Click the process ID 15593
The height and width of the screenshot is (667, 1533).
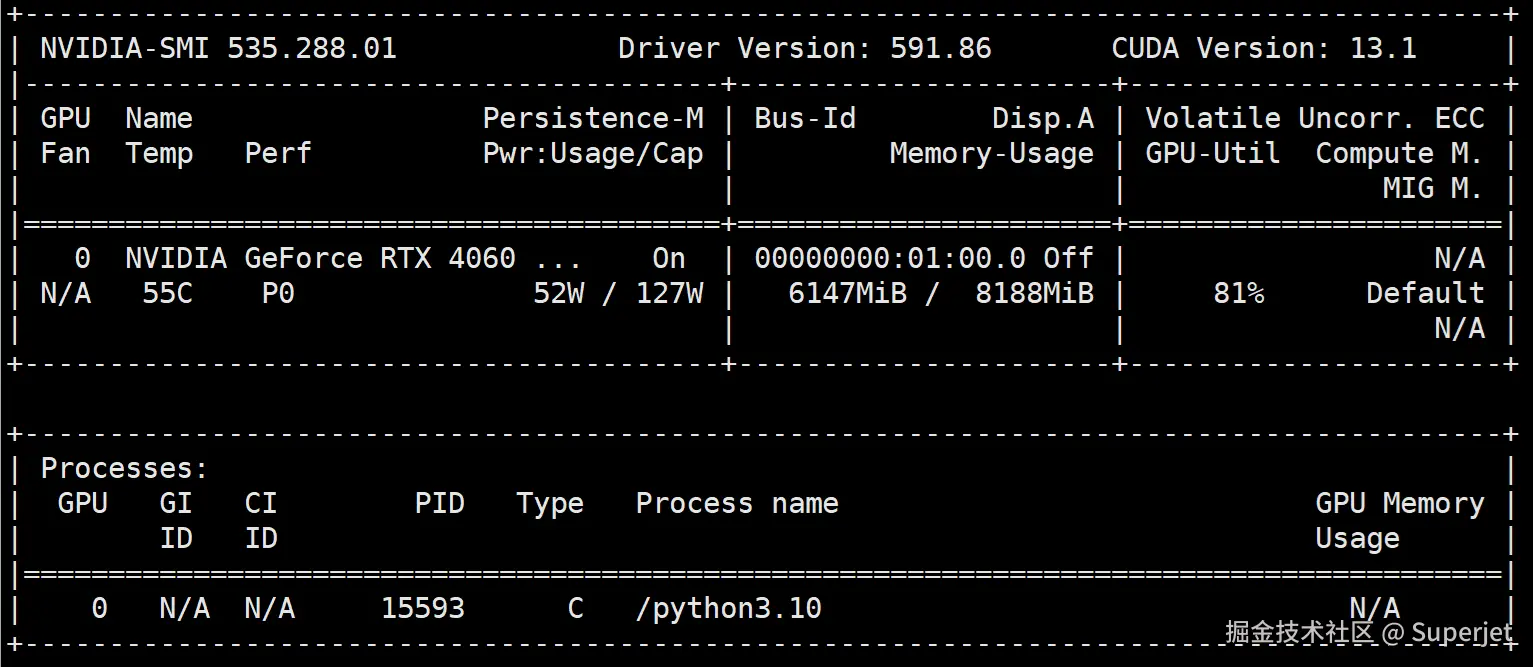[422, 608]
